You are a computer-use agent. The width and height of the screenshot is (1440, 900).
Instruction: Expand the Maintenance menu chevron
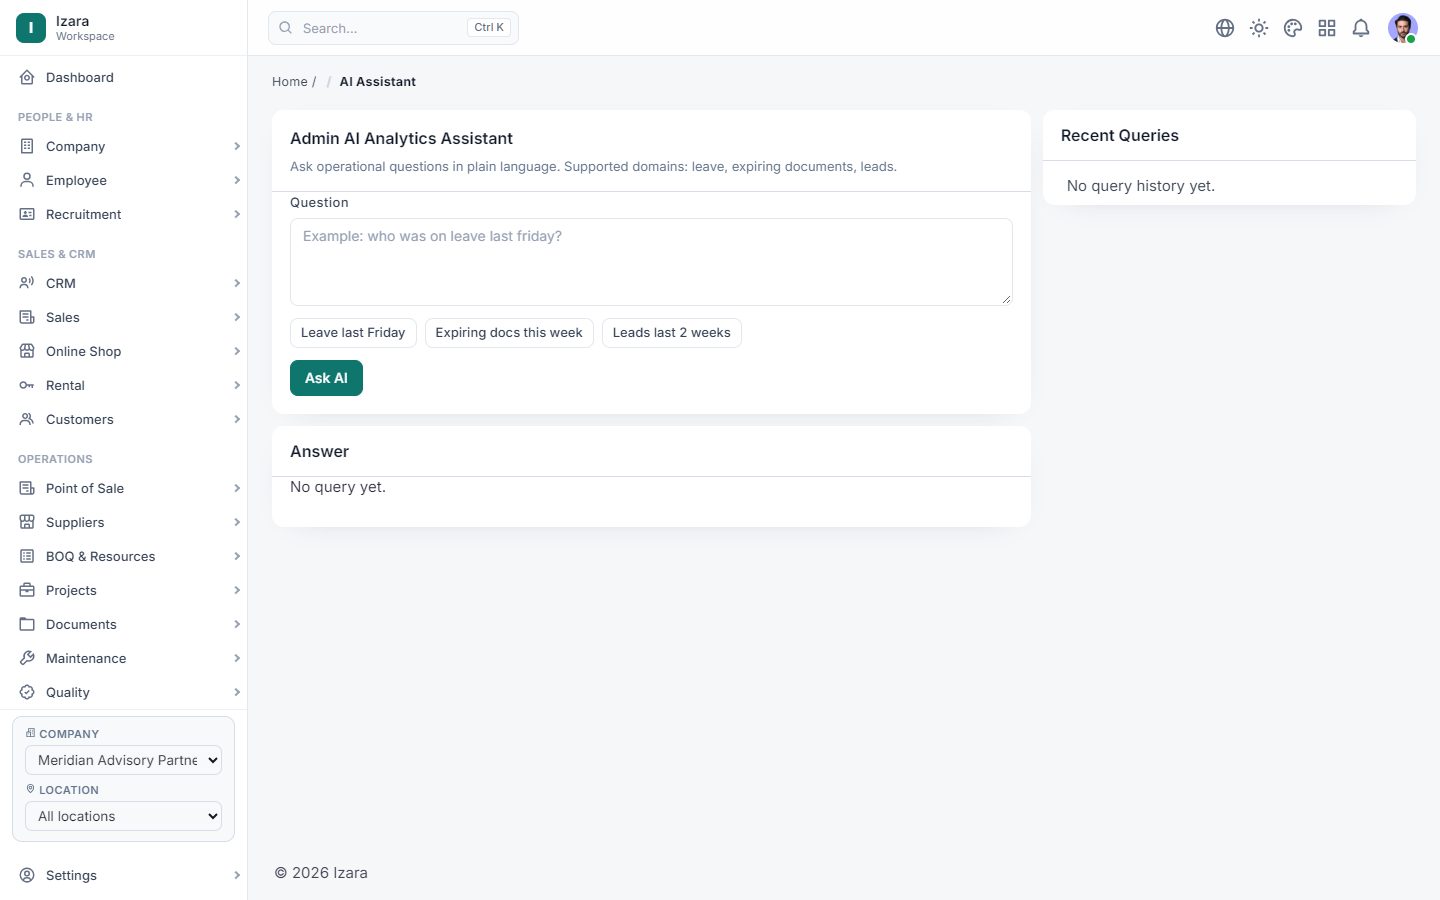(x=237, y=658)
